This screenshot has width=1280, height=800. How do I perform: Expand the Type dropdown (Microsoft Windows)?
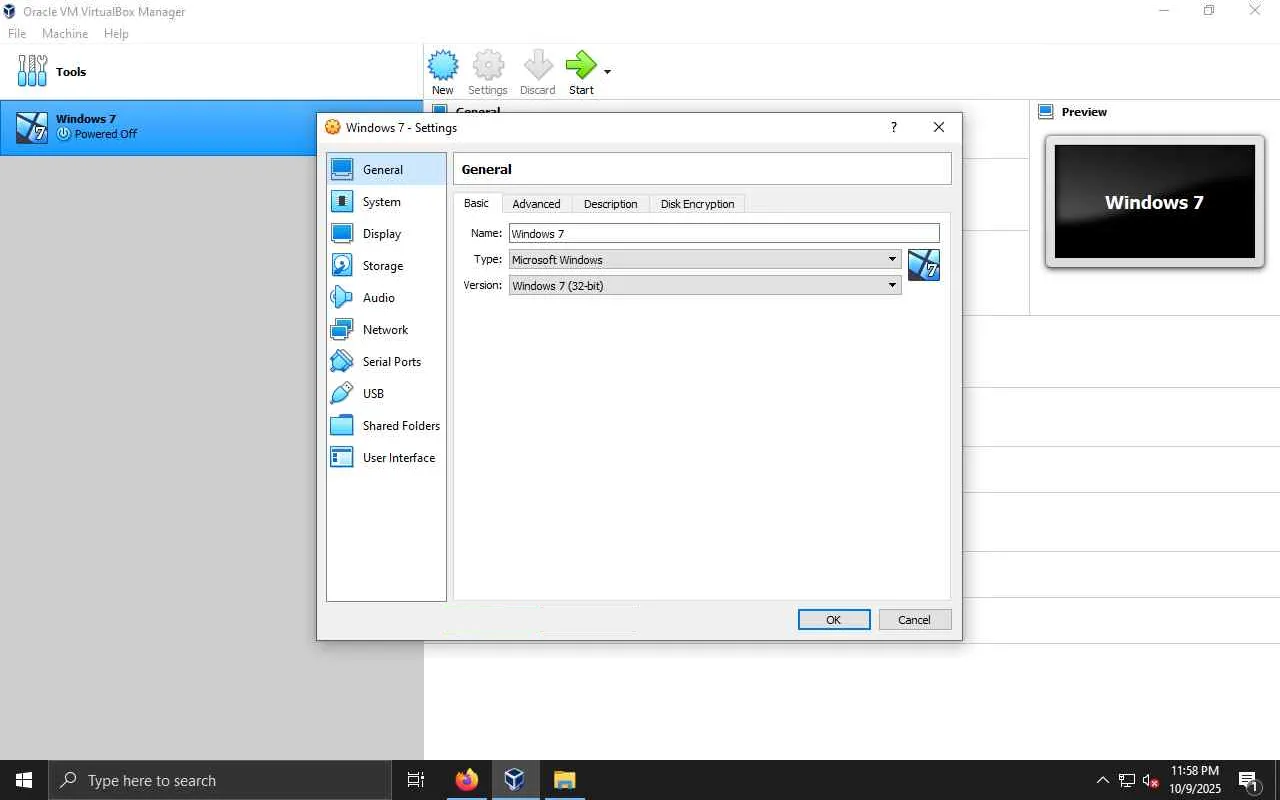coord(705,259)
